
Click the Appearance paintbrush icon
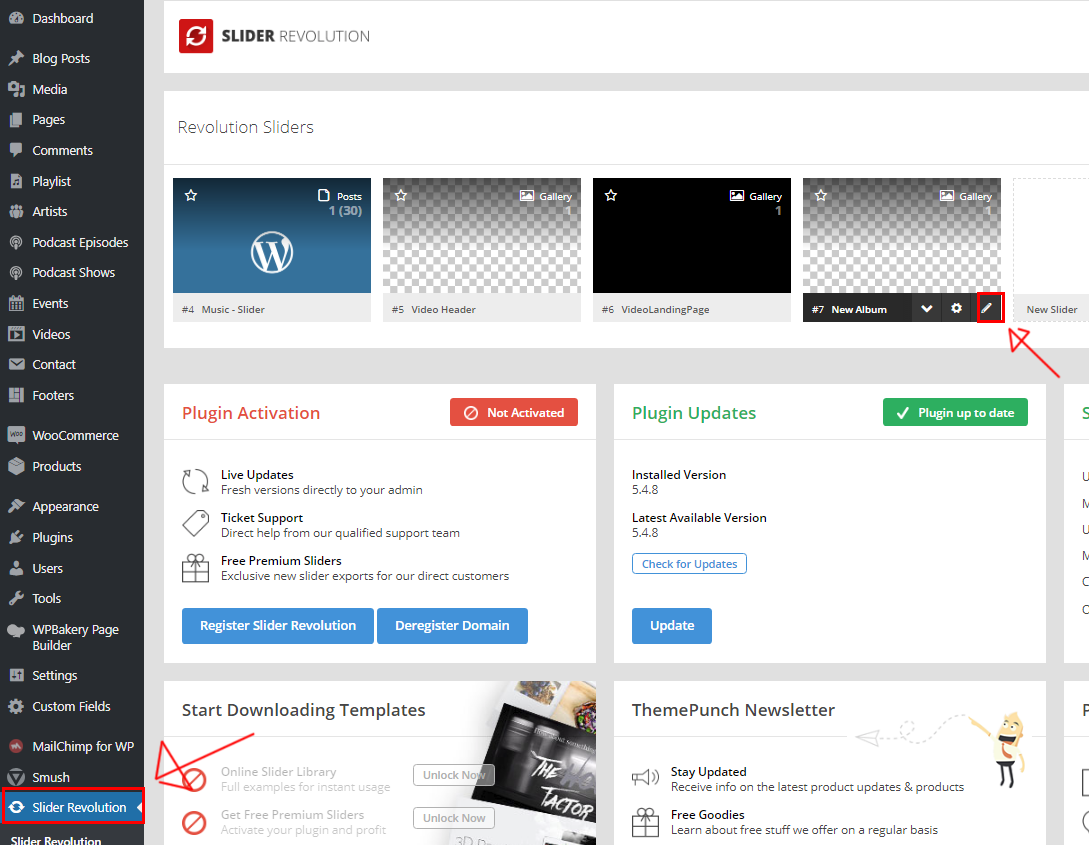(x=16, y=506)
